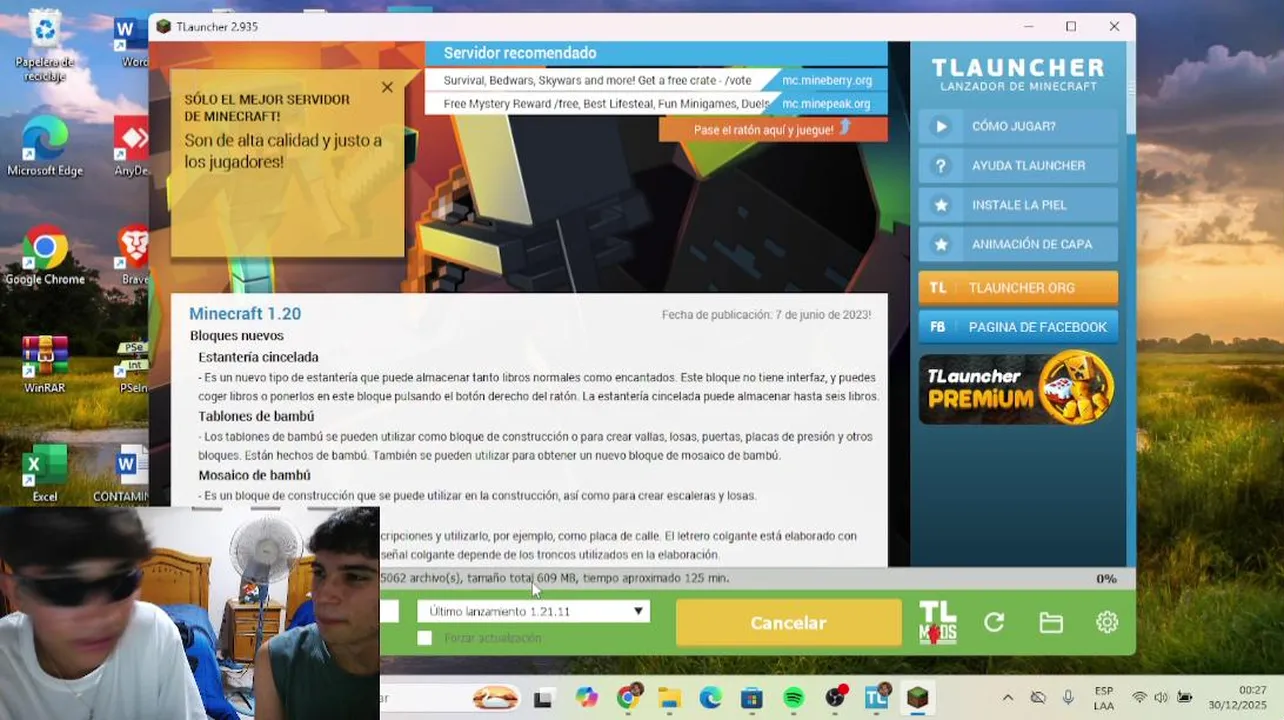This screenshot has width=1284, height=720.
Task: Open Edge from the taskbar
Action: pos(710,698)
